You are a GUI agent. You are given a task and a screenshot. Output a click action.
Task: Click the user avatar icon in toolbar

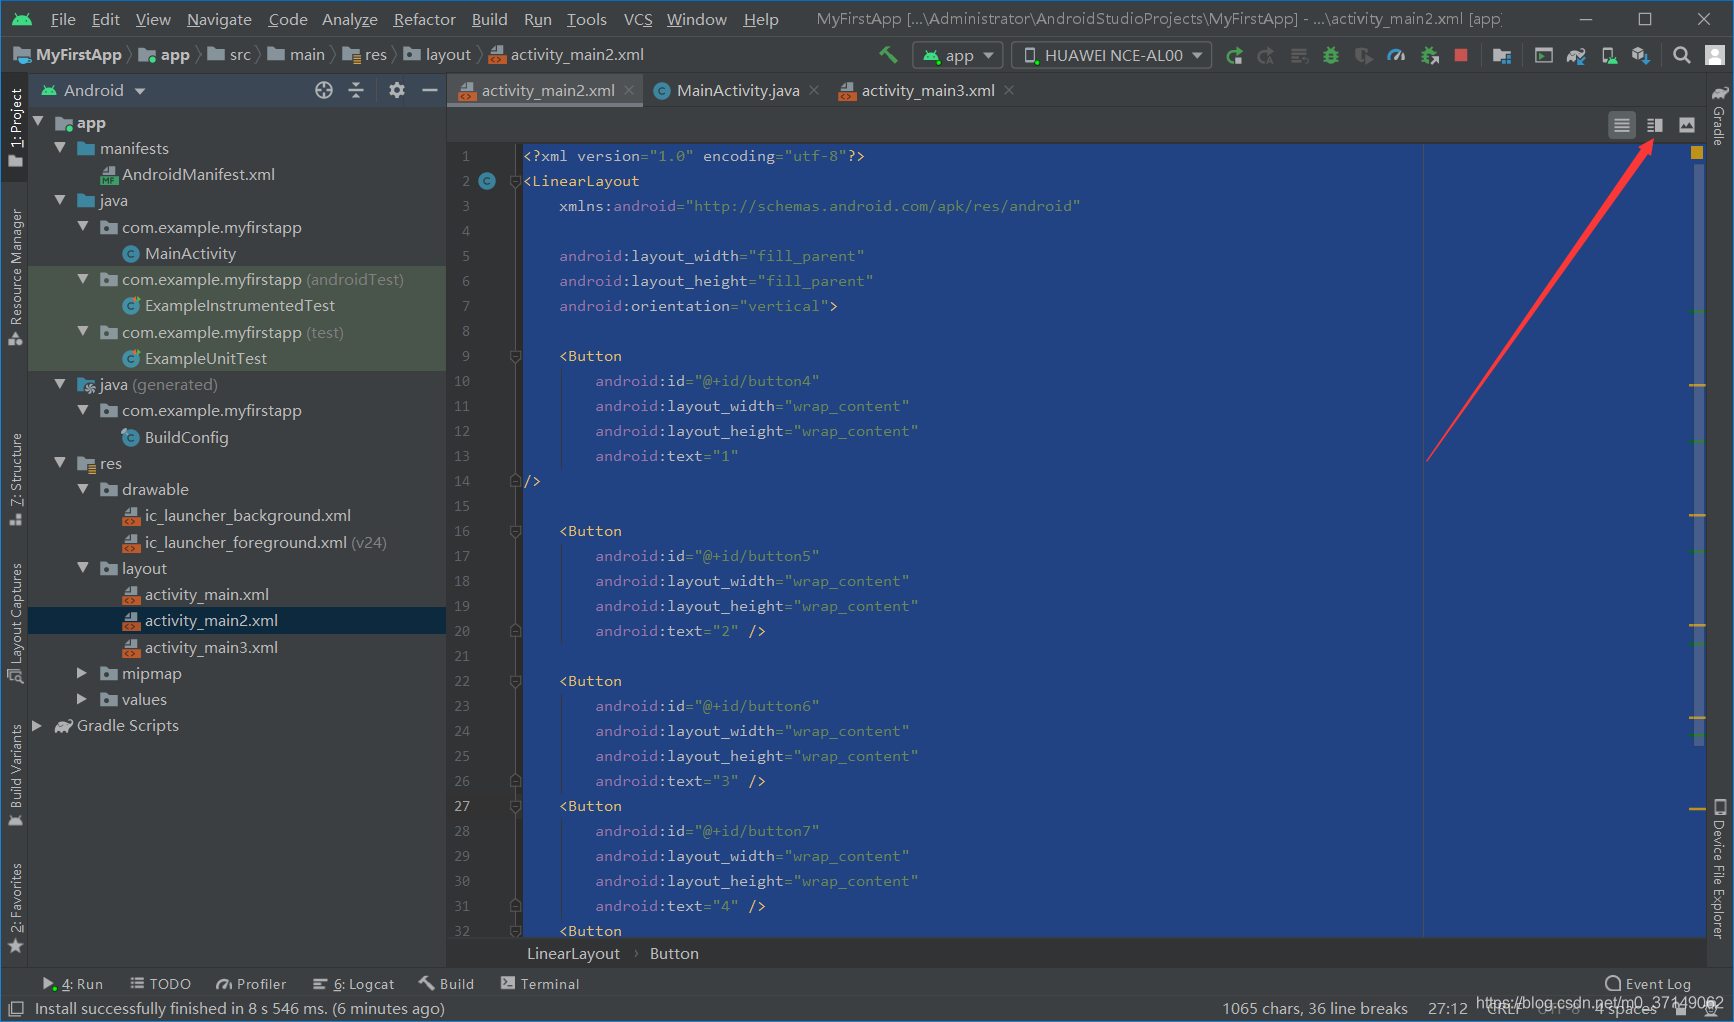pos(1714,56)
